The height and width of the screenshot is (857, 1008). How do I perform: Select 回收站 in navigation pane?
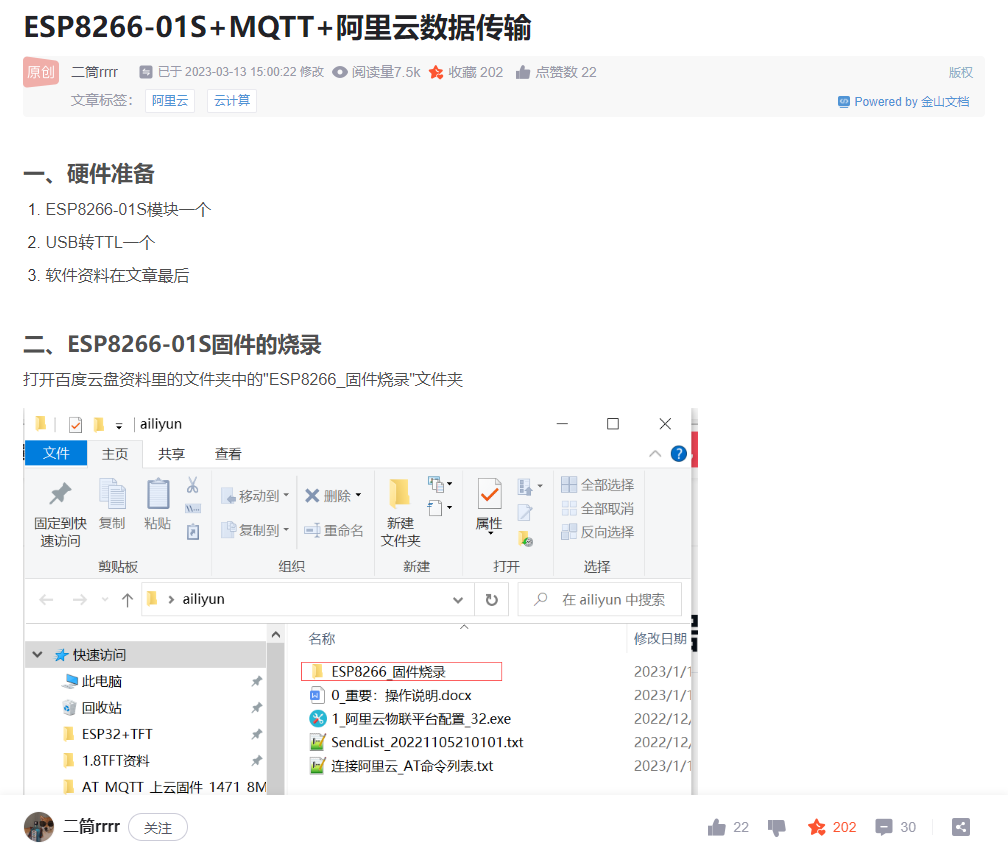point(102,708)
